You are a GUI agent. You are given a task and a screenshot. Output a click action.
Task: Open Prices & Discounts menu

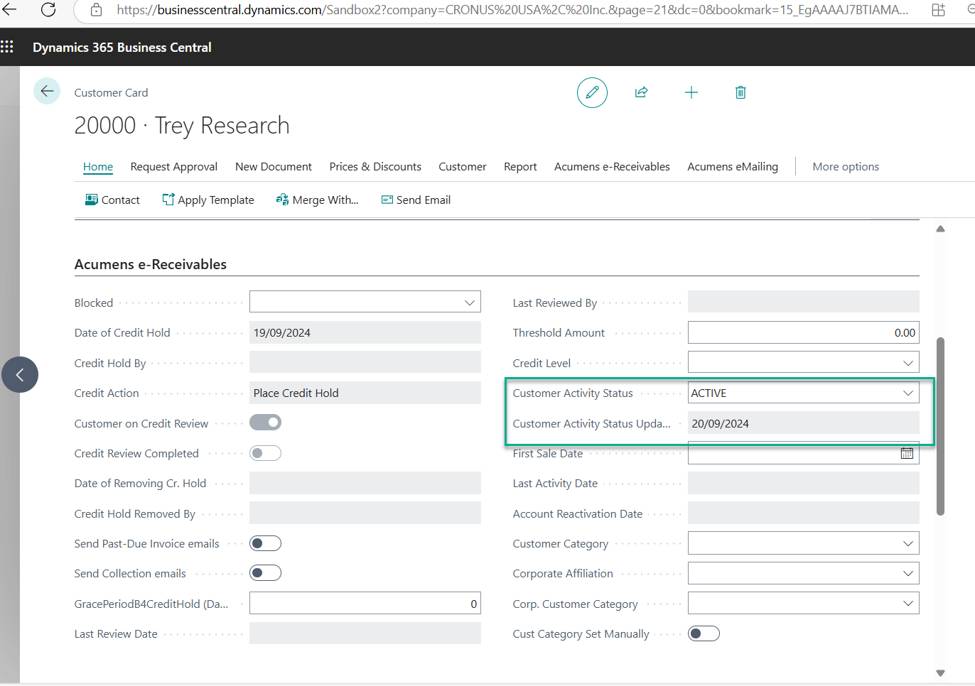pos(375,167)
